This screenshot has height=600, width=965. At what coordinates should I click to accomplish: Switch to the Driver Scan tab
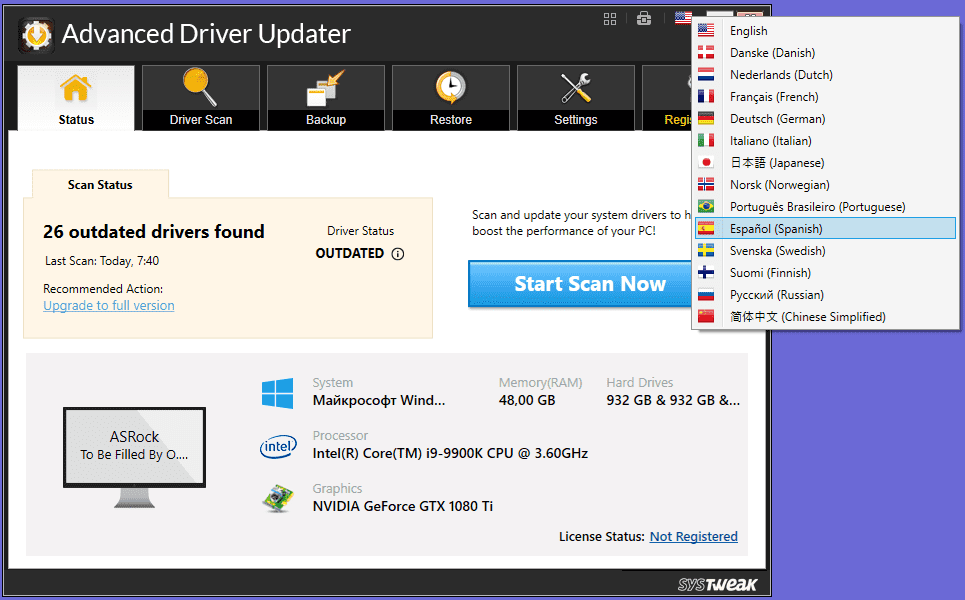coord(201,98)
